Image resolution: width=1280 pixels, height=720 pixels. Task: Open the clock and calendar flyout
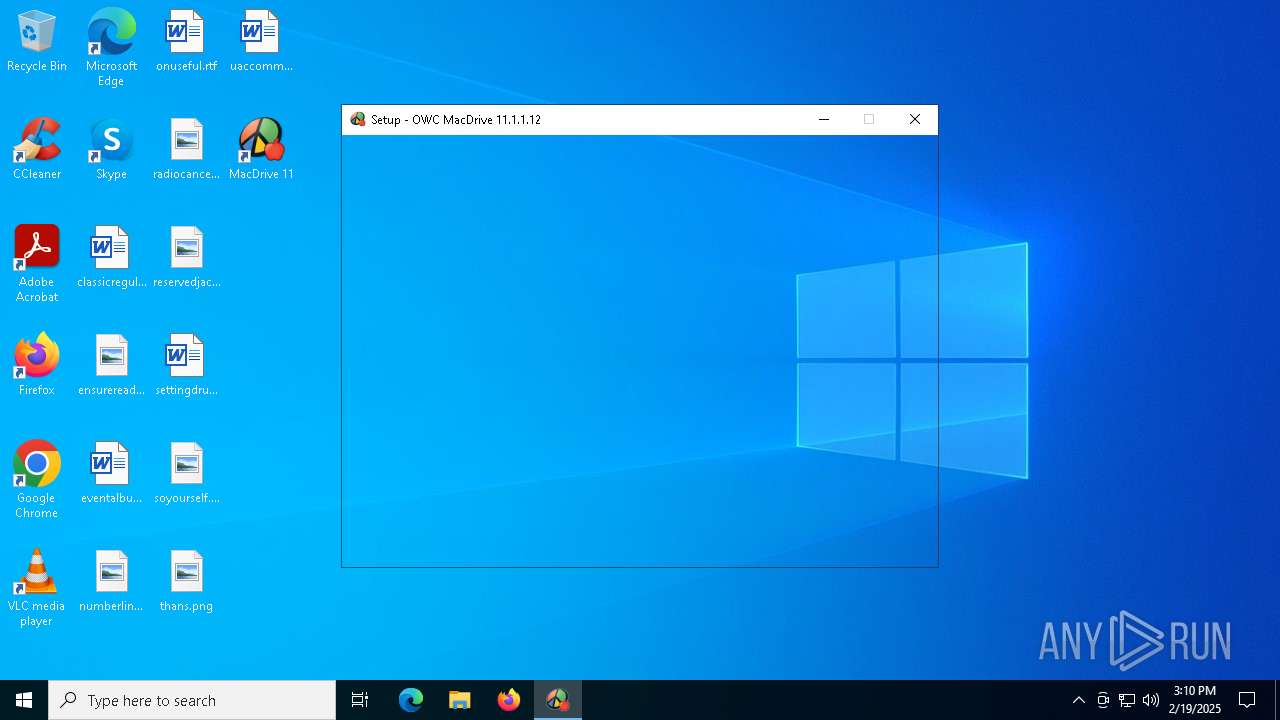pos(1196,700)
